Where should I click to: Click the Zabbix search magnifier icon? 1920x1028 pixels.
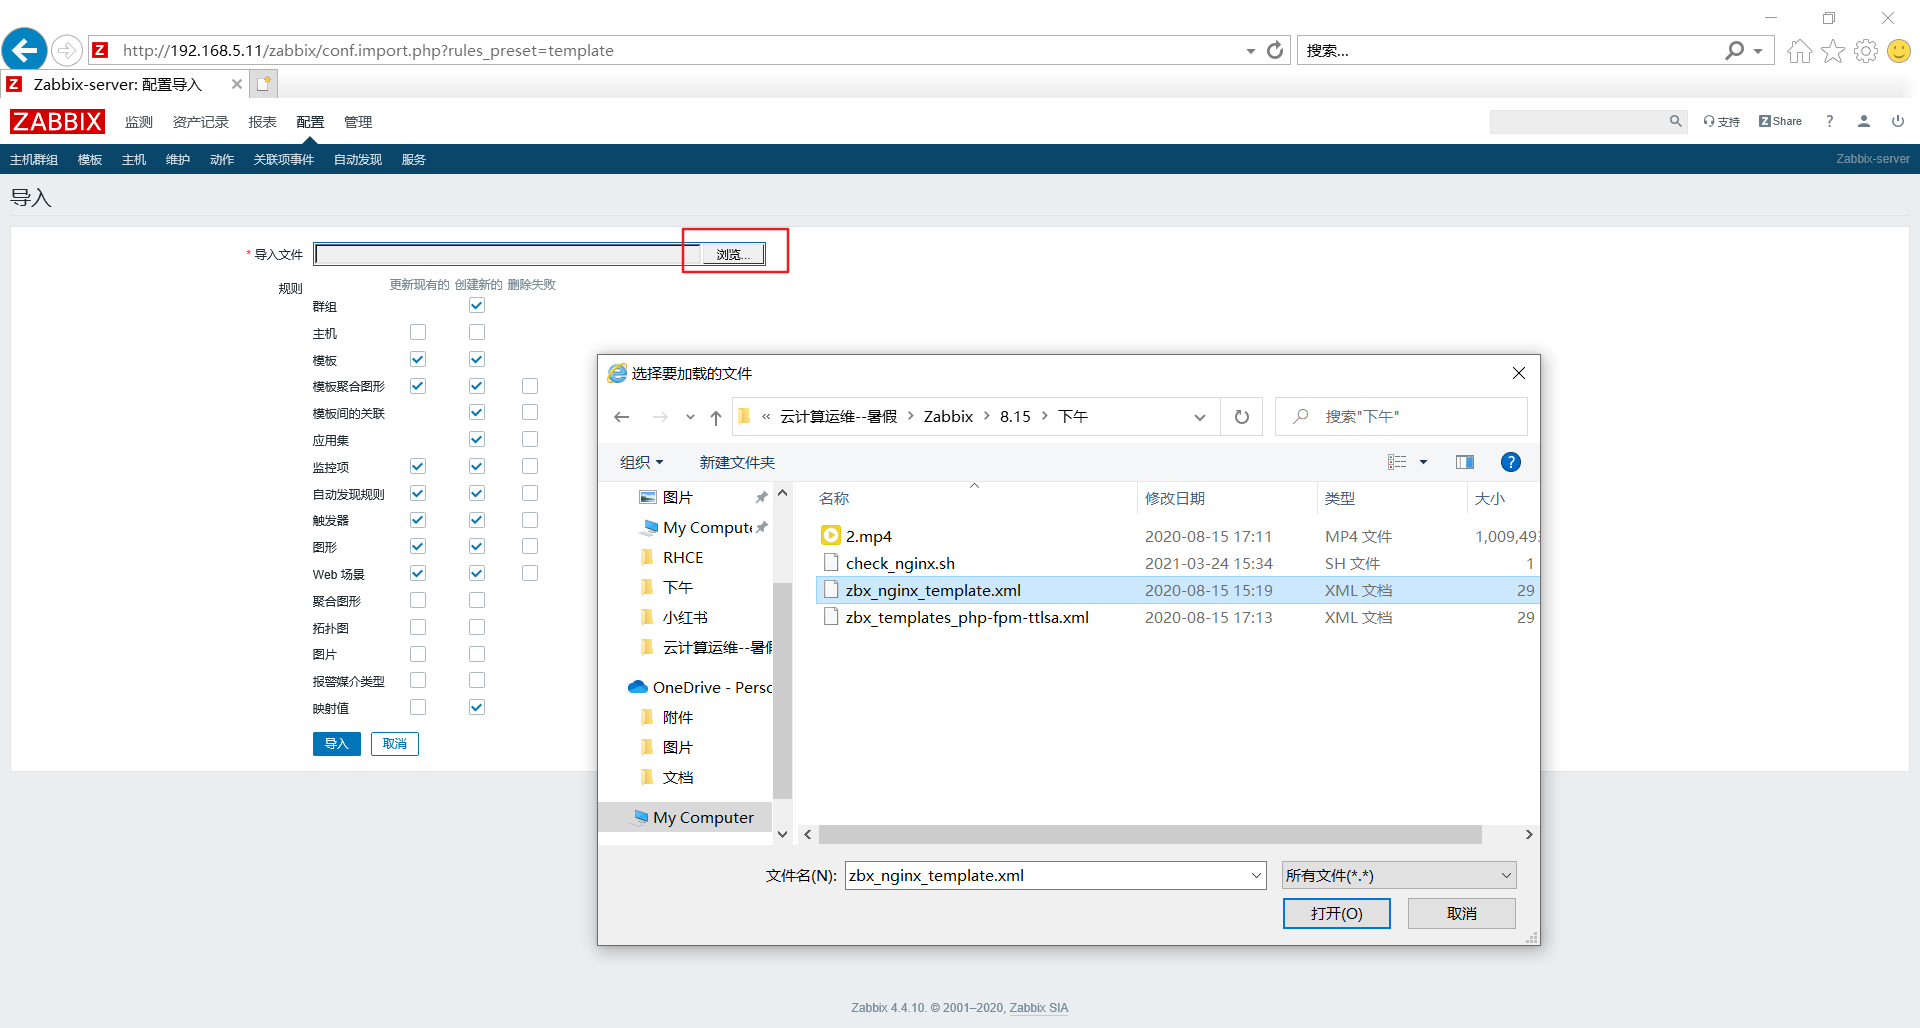pos(1675,121)
